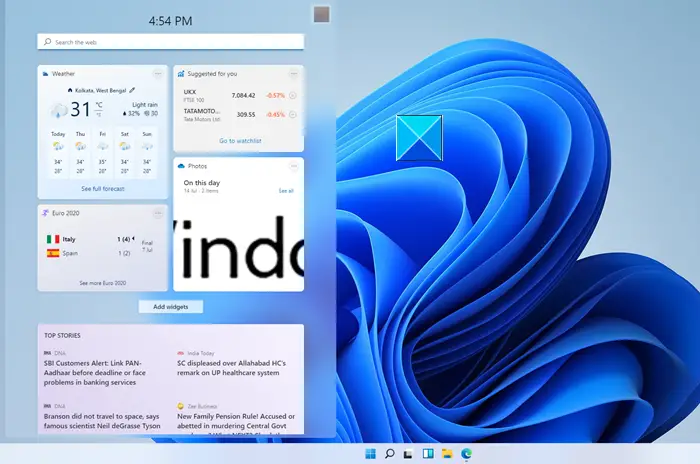Open New Family Pension Rule story

click(x=236, y=423)
